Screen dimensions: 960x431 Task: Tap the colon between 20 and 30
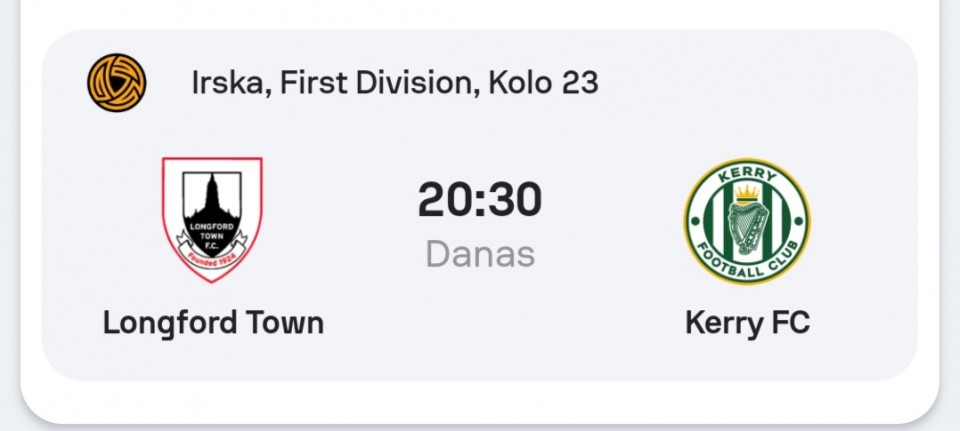(x=480, y=201)
